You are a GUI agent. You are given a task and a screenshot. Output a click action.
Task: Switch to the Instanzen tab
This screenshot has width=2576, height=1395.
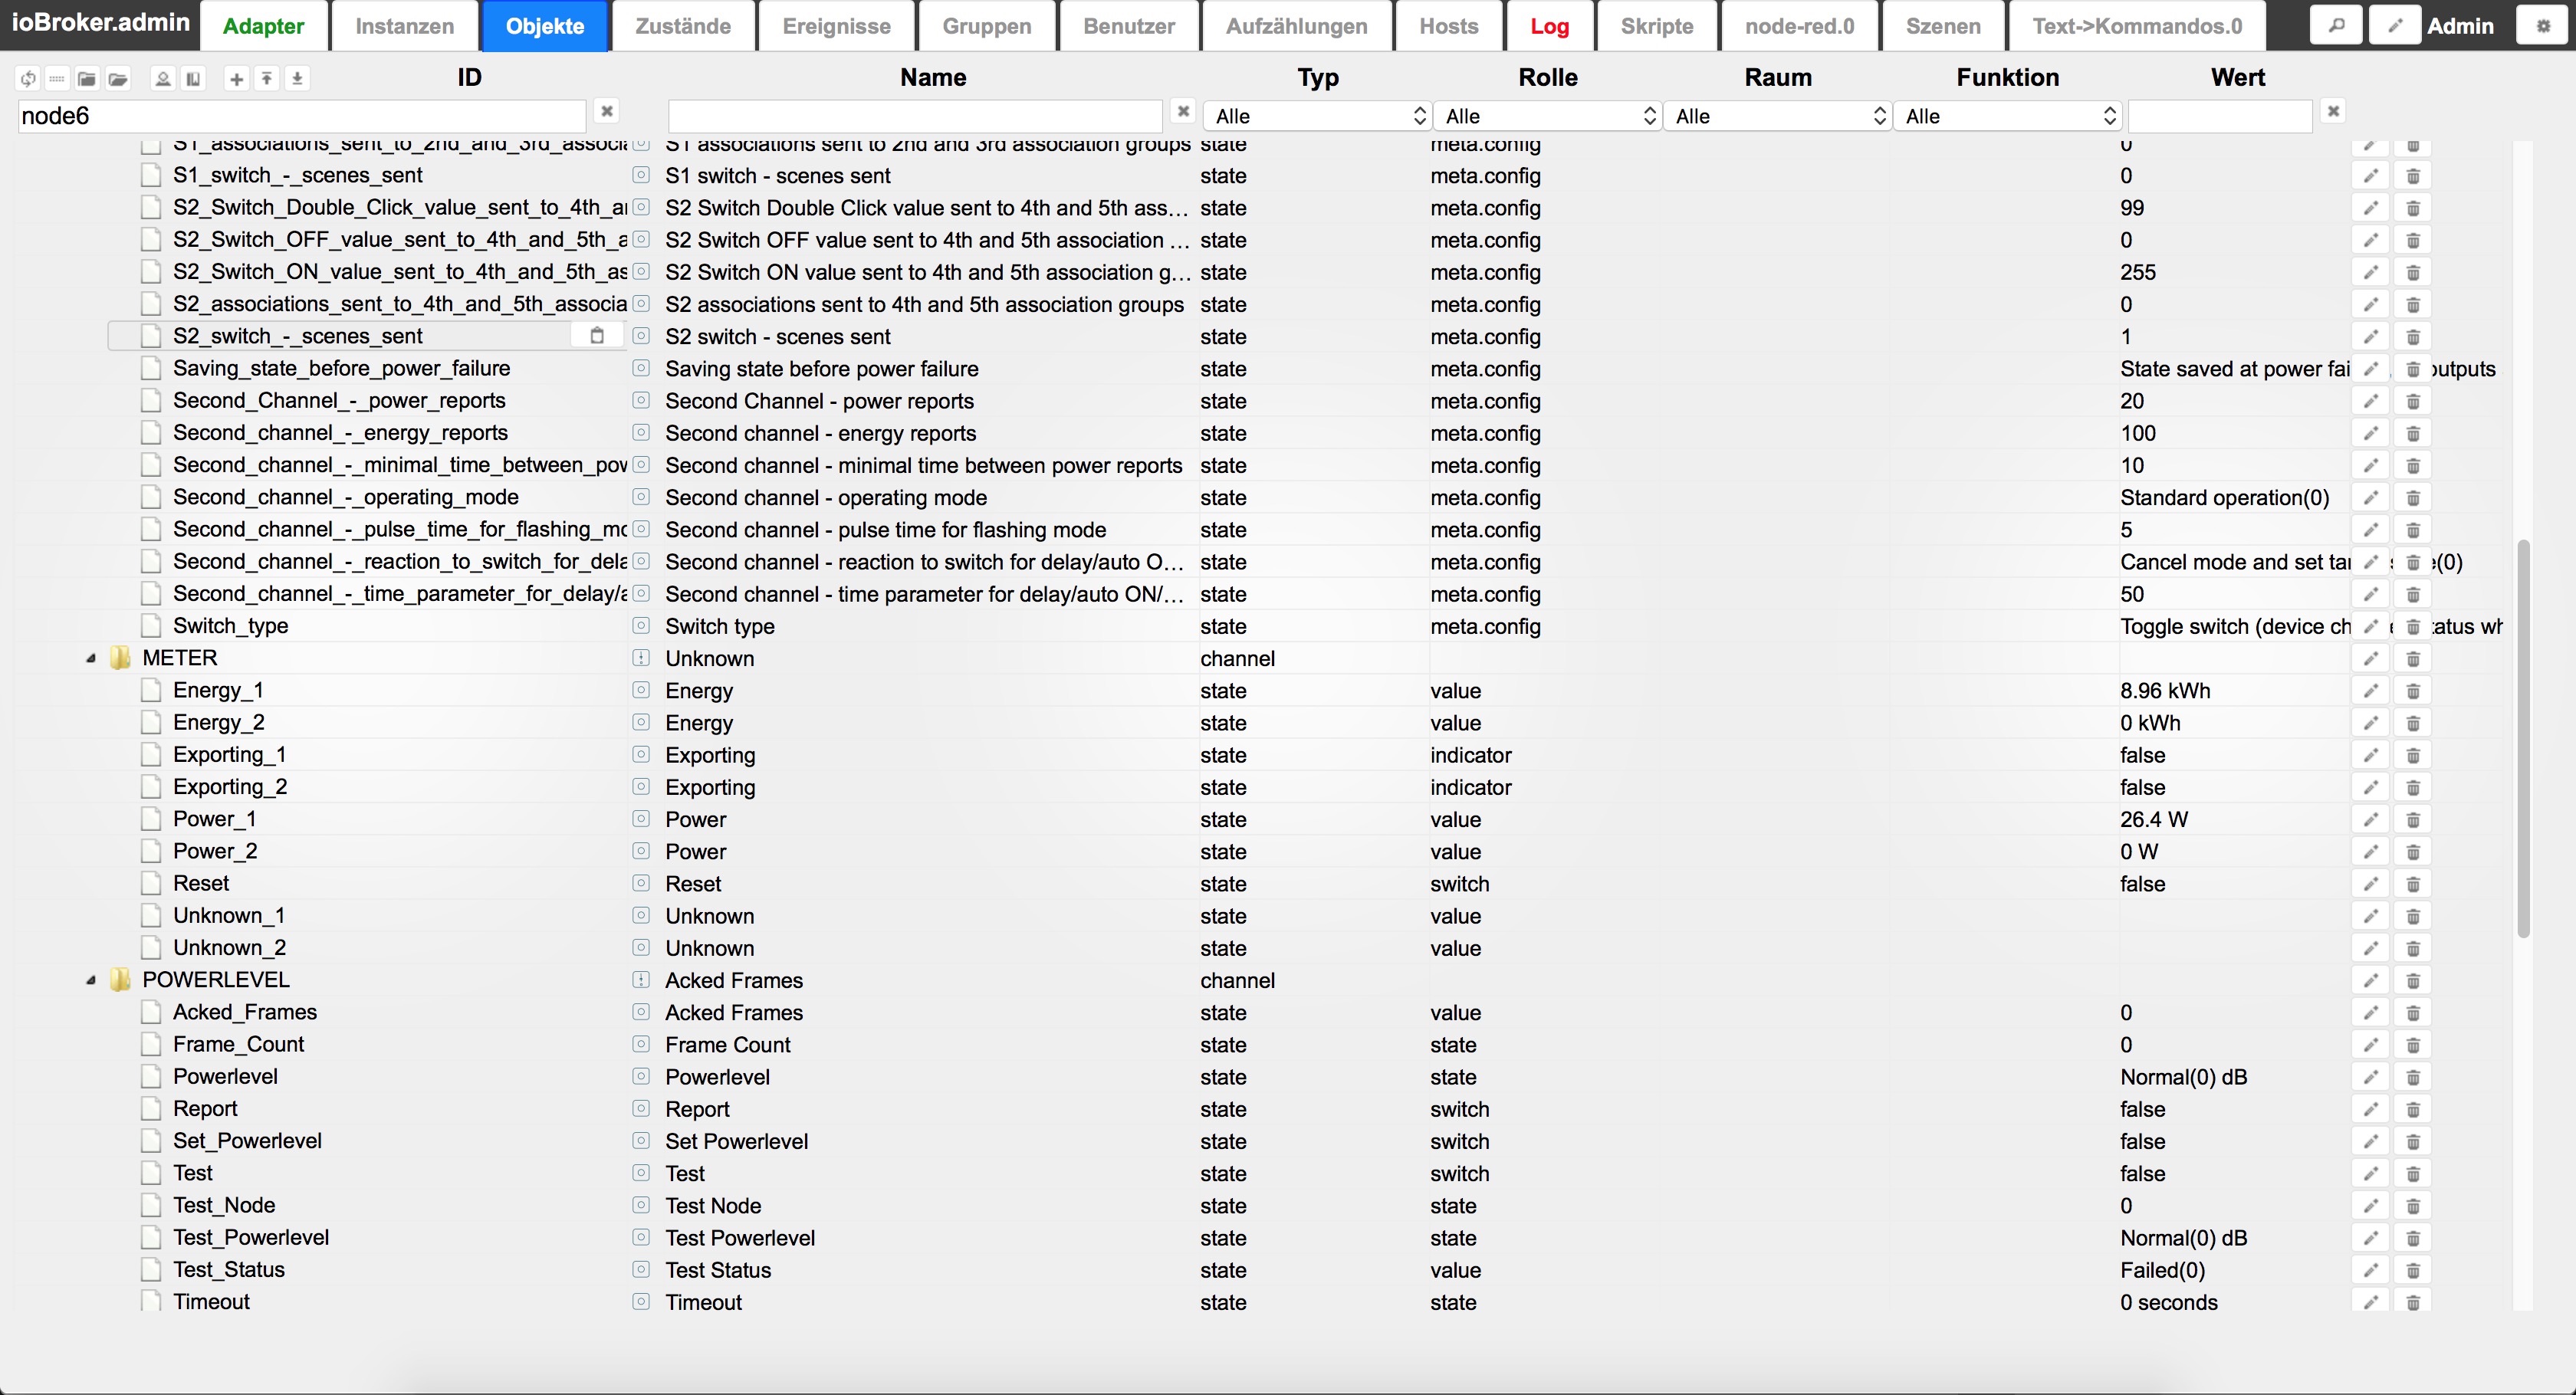tap(404, 26)
